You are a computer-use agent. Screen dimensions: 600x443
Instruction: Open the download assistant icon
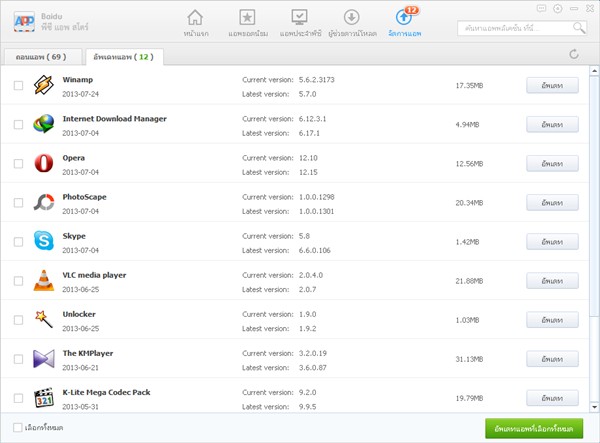pos(351,18)
